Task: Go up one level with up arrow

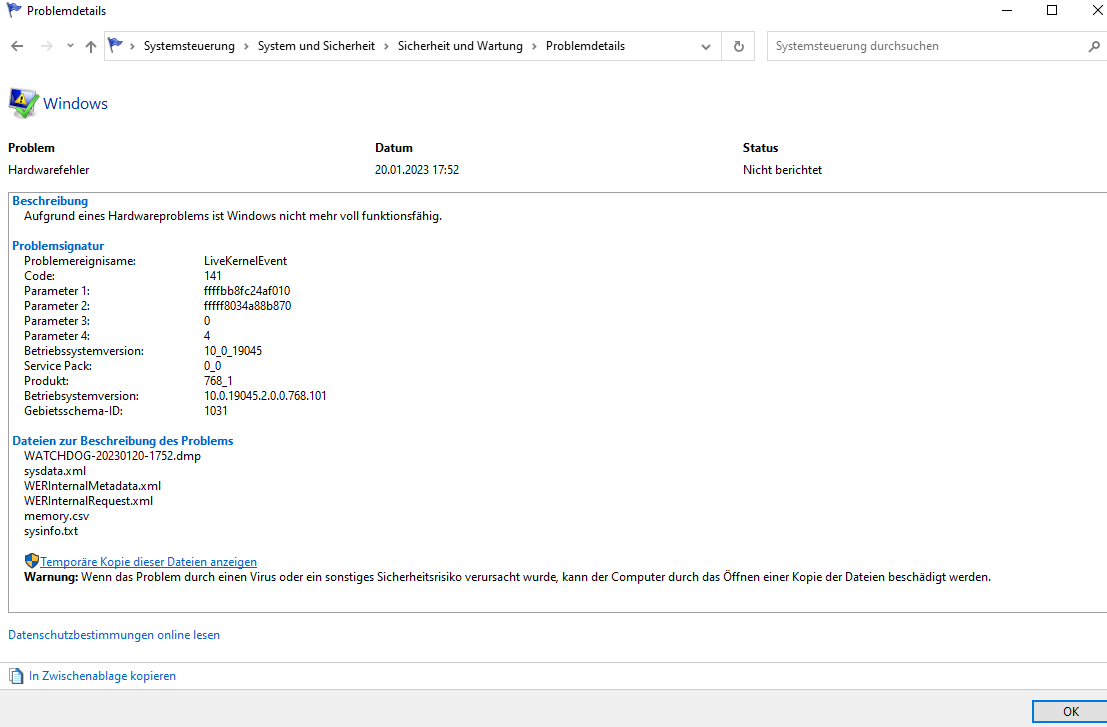Action: coord(90,47)
